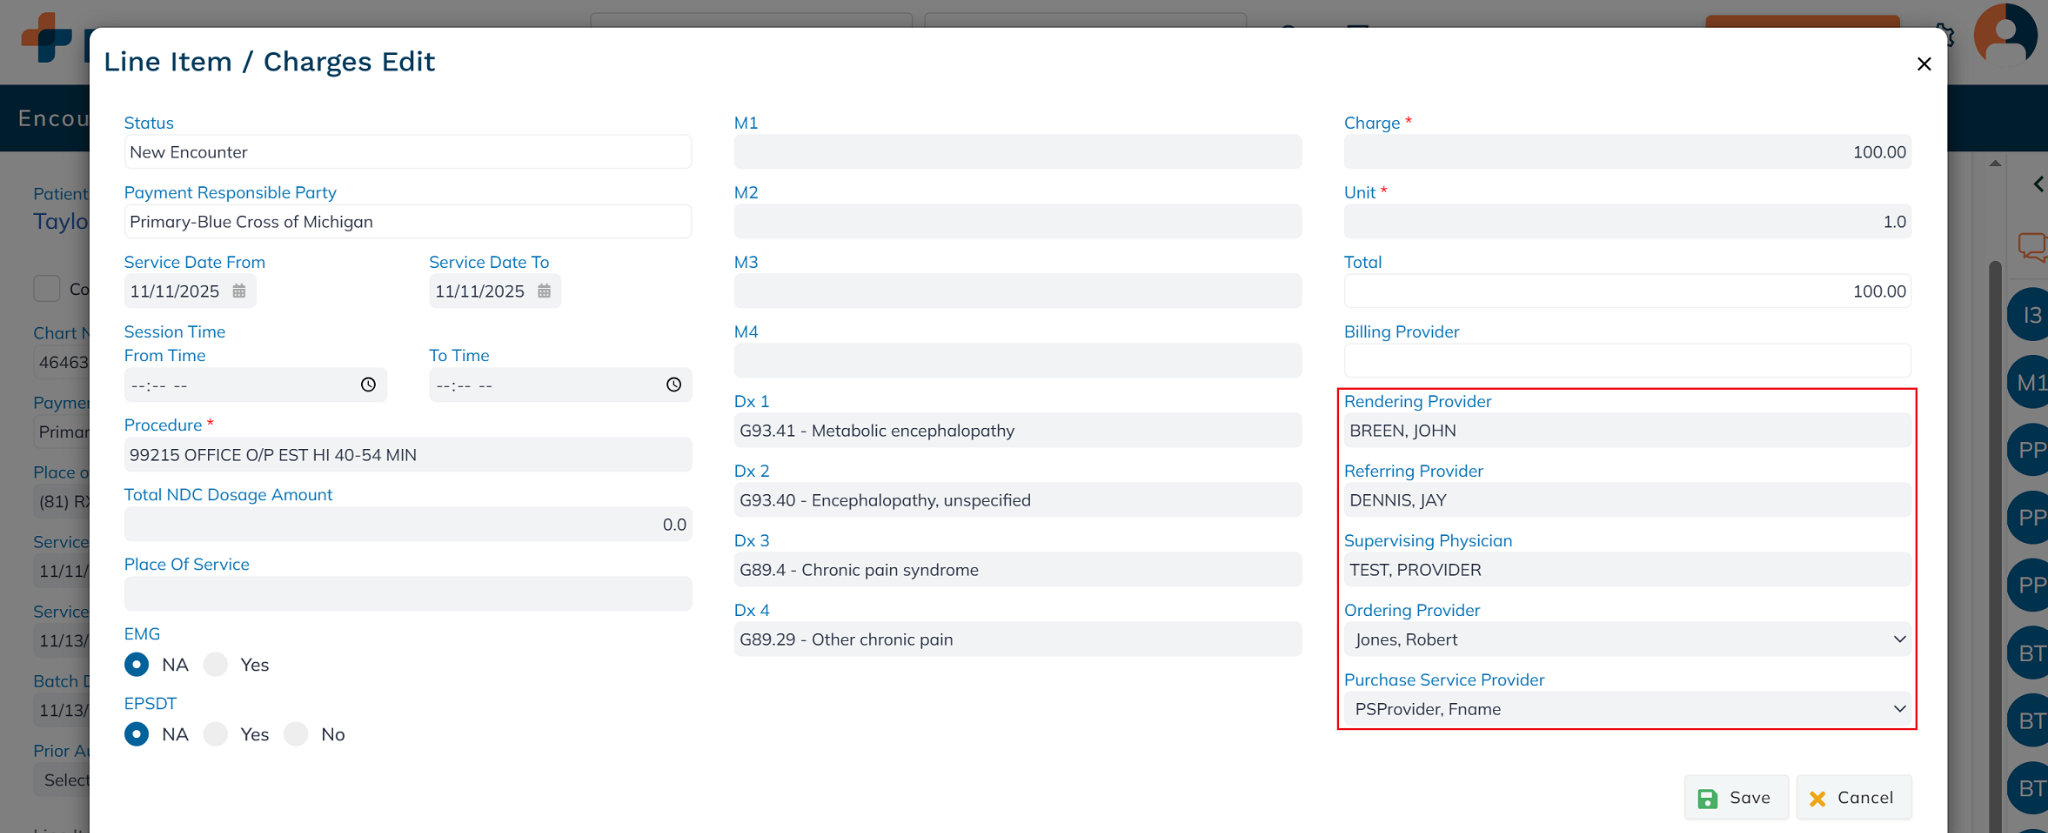Select No for EPSDT

point(296,735)
